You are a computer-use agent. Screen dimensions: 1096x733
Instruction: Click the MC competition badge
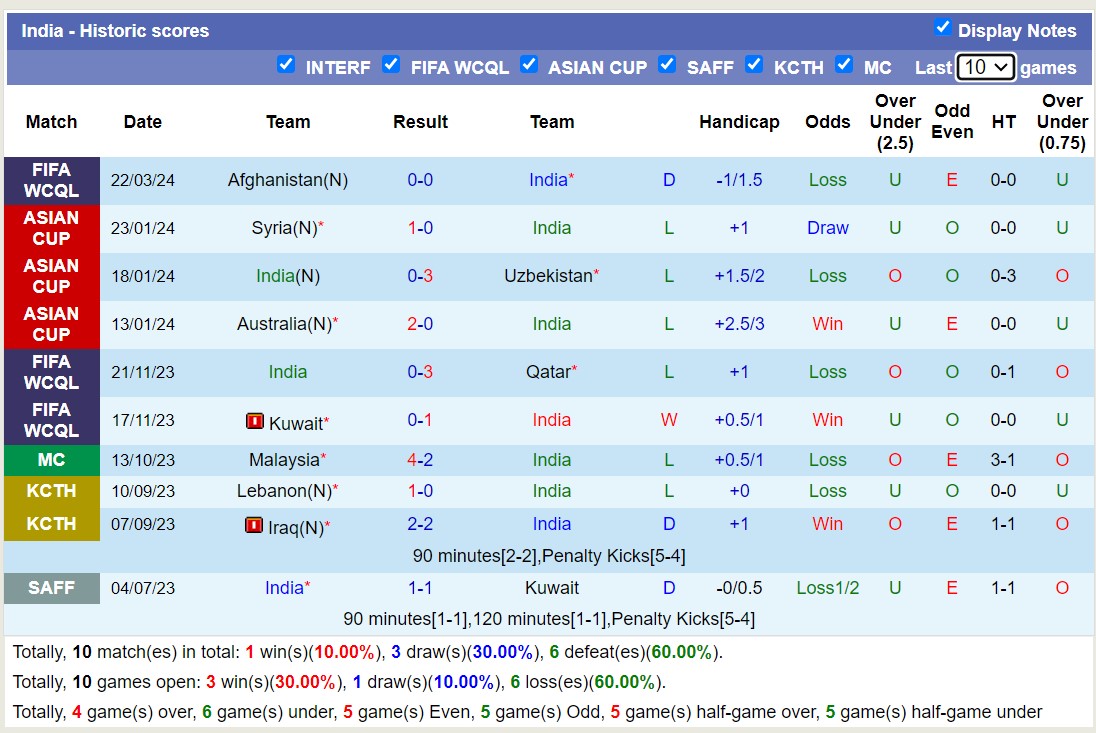click(x=52, y=460)
